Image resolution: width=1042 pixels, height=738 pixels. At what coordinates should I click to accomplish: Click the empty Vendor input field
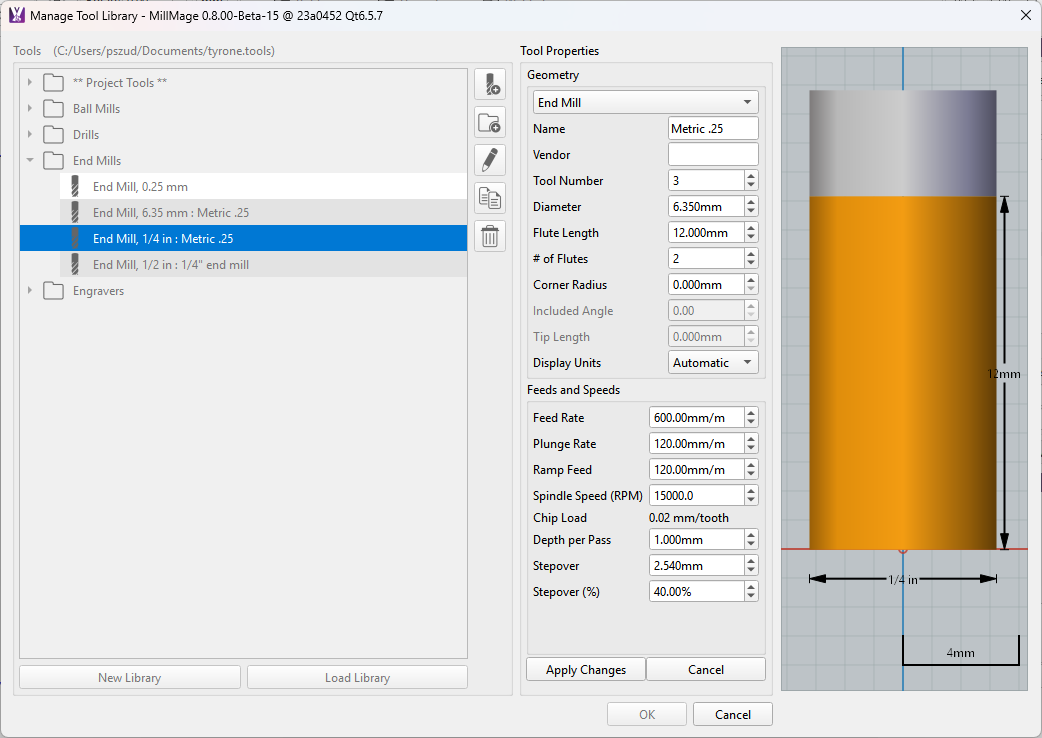(x=713, y=154)
